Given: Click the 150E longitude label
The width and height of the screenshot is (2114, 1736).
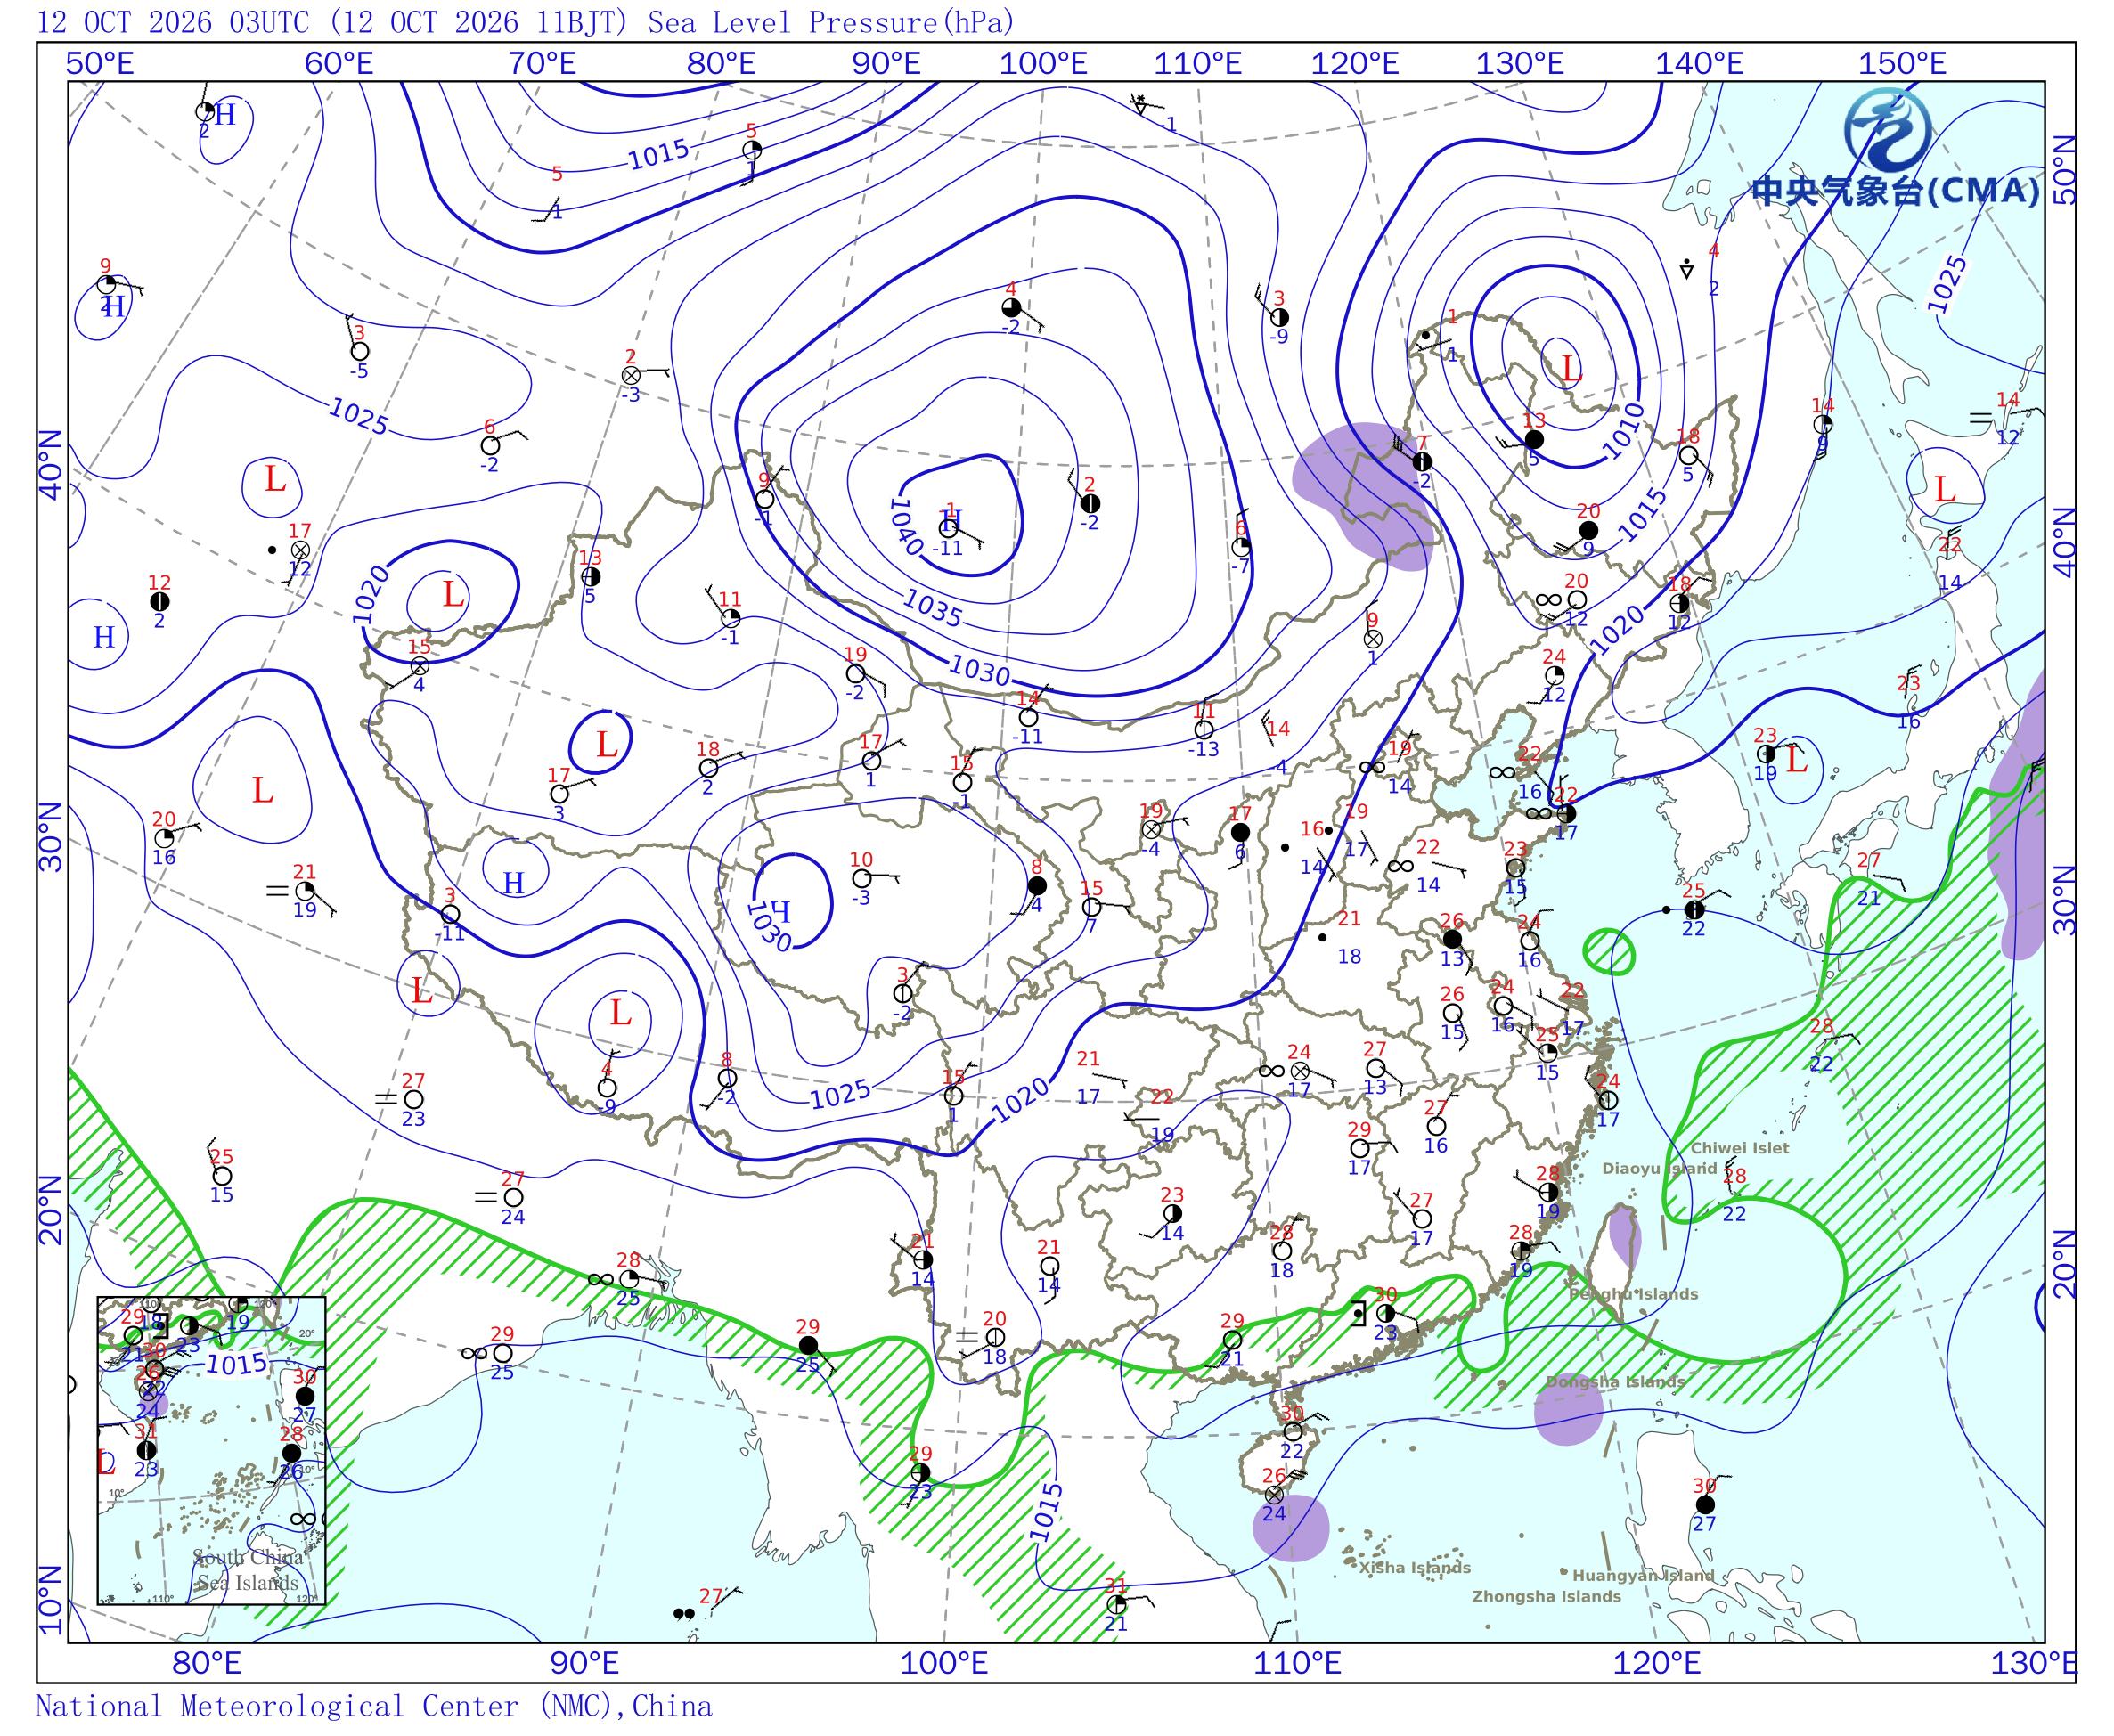Looking at the screenshot, I should [1902, 63].
